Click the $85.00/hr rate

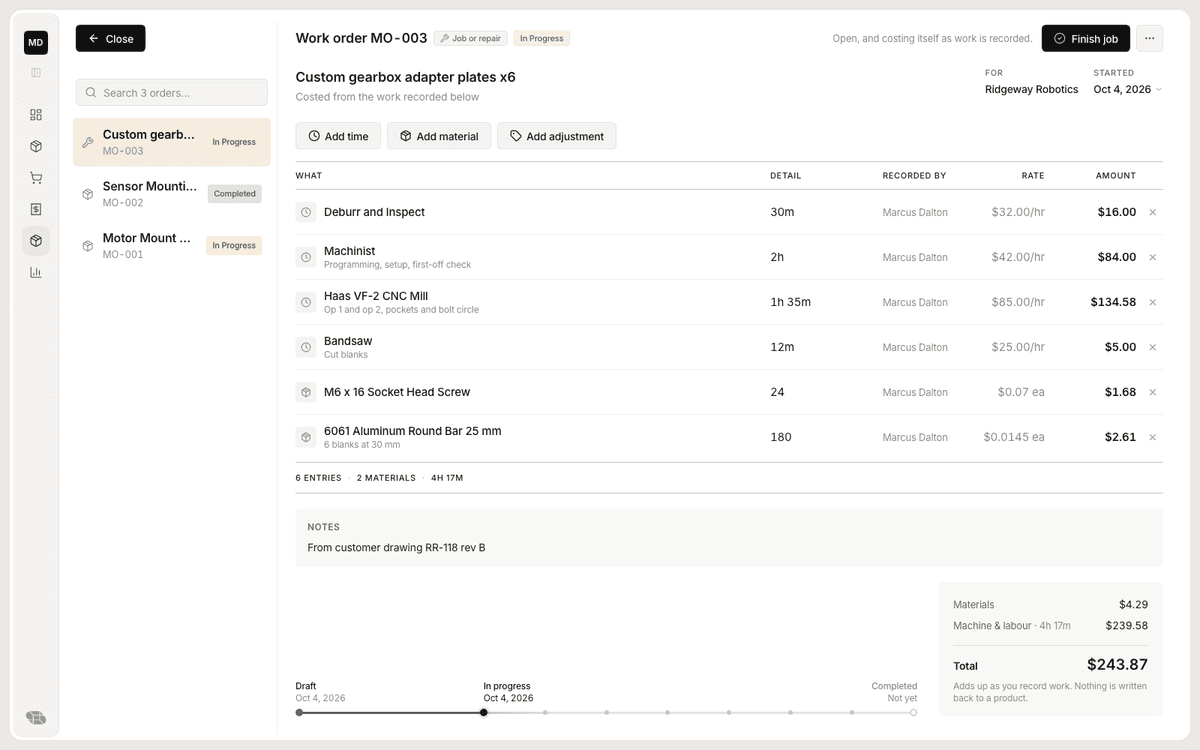[1018, 302]
